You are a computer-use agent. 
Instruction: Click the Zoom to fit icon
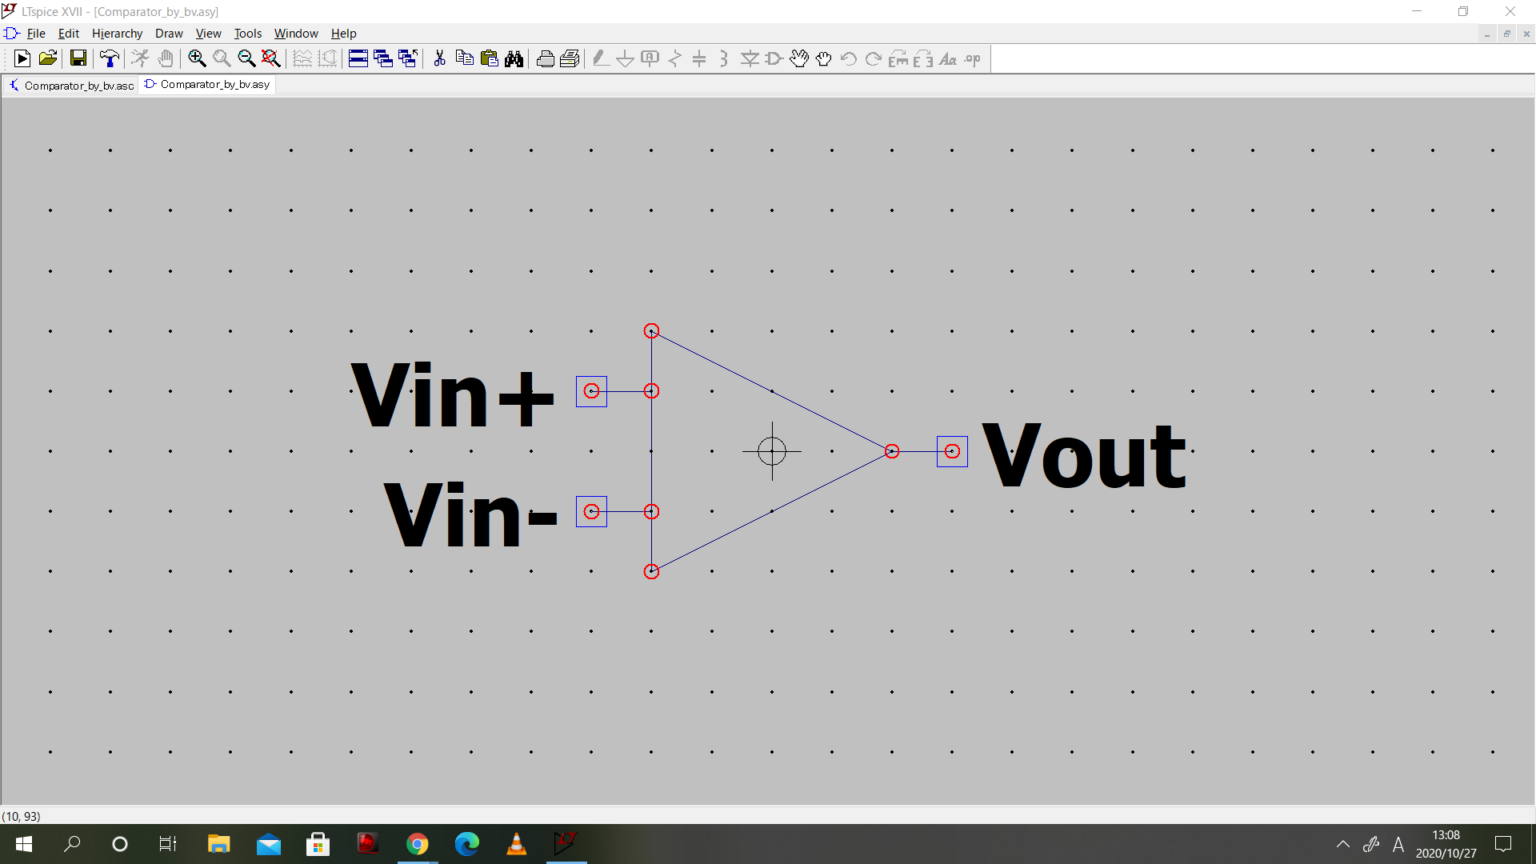click(271, 59)
